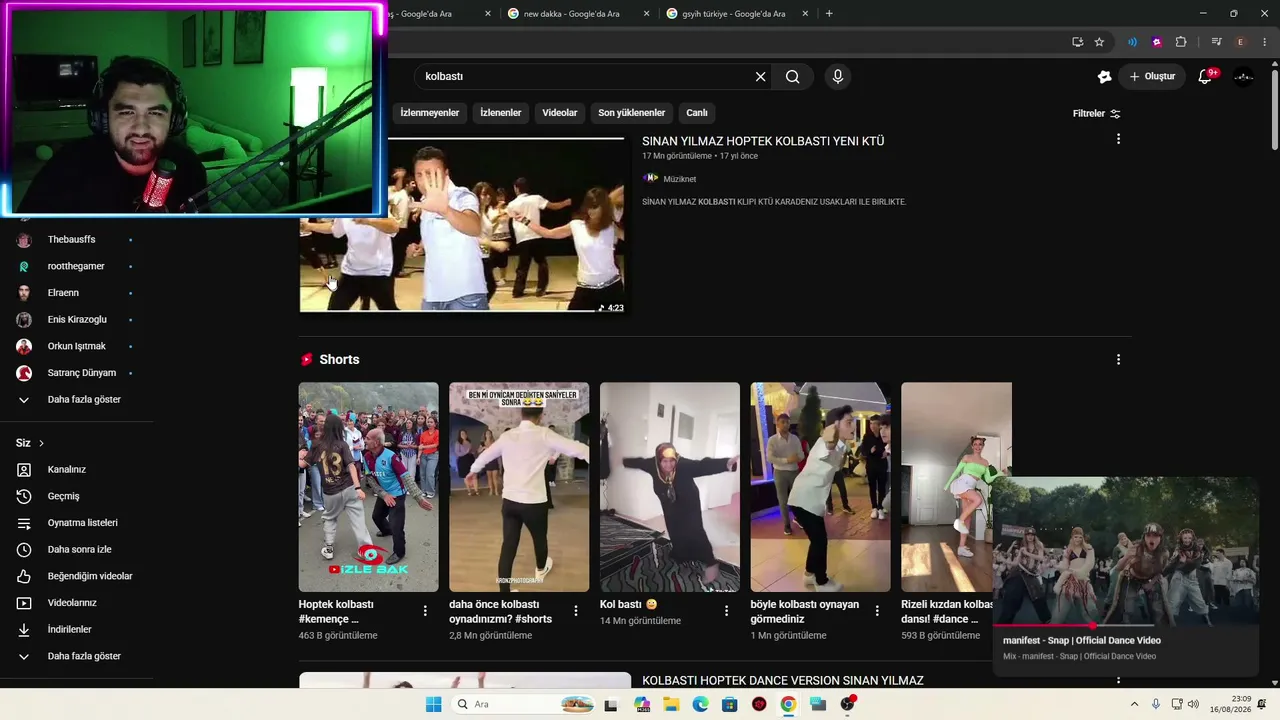The image size is (1280, 720).
Task: Expand the Siz section chevron
Action: click(41, 443)
